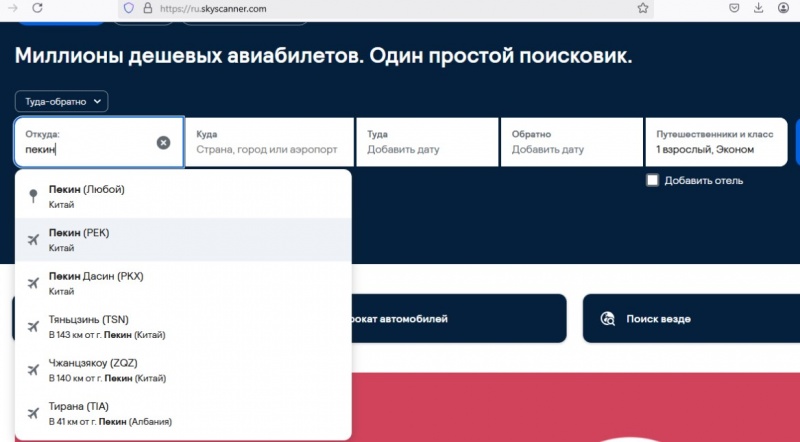
Task: Click the airplane icon next to Пекин (PEK)
Action: [33, 239]
